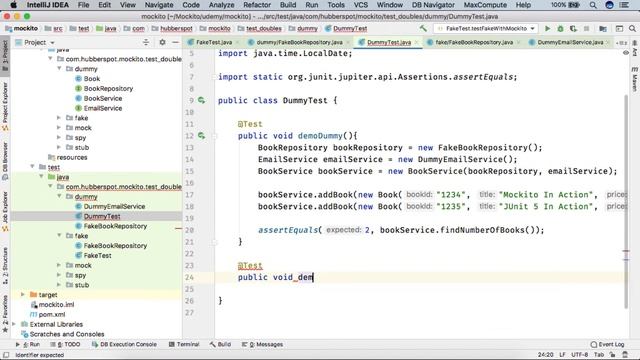Open the Project Explorer side stripe
The height and width of the screenshot is (360, 640).
pyautogui.click(x=5, y=106)
